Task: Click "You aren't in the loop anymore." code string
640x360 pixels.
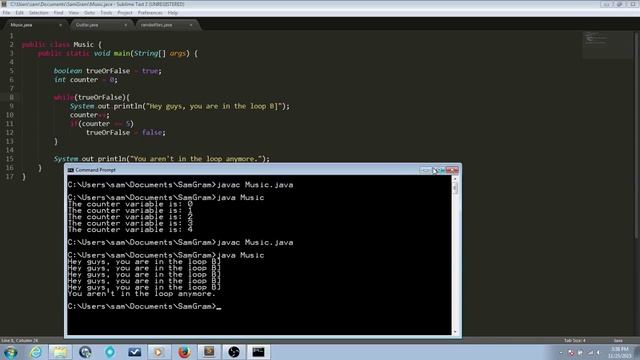Action: (x=195, y=159)
